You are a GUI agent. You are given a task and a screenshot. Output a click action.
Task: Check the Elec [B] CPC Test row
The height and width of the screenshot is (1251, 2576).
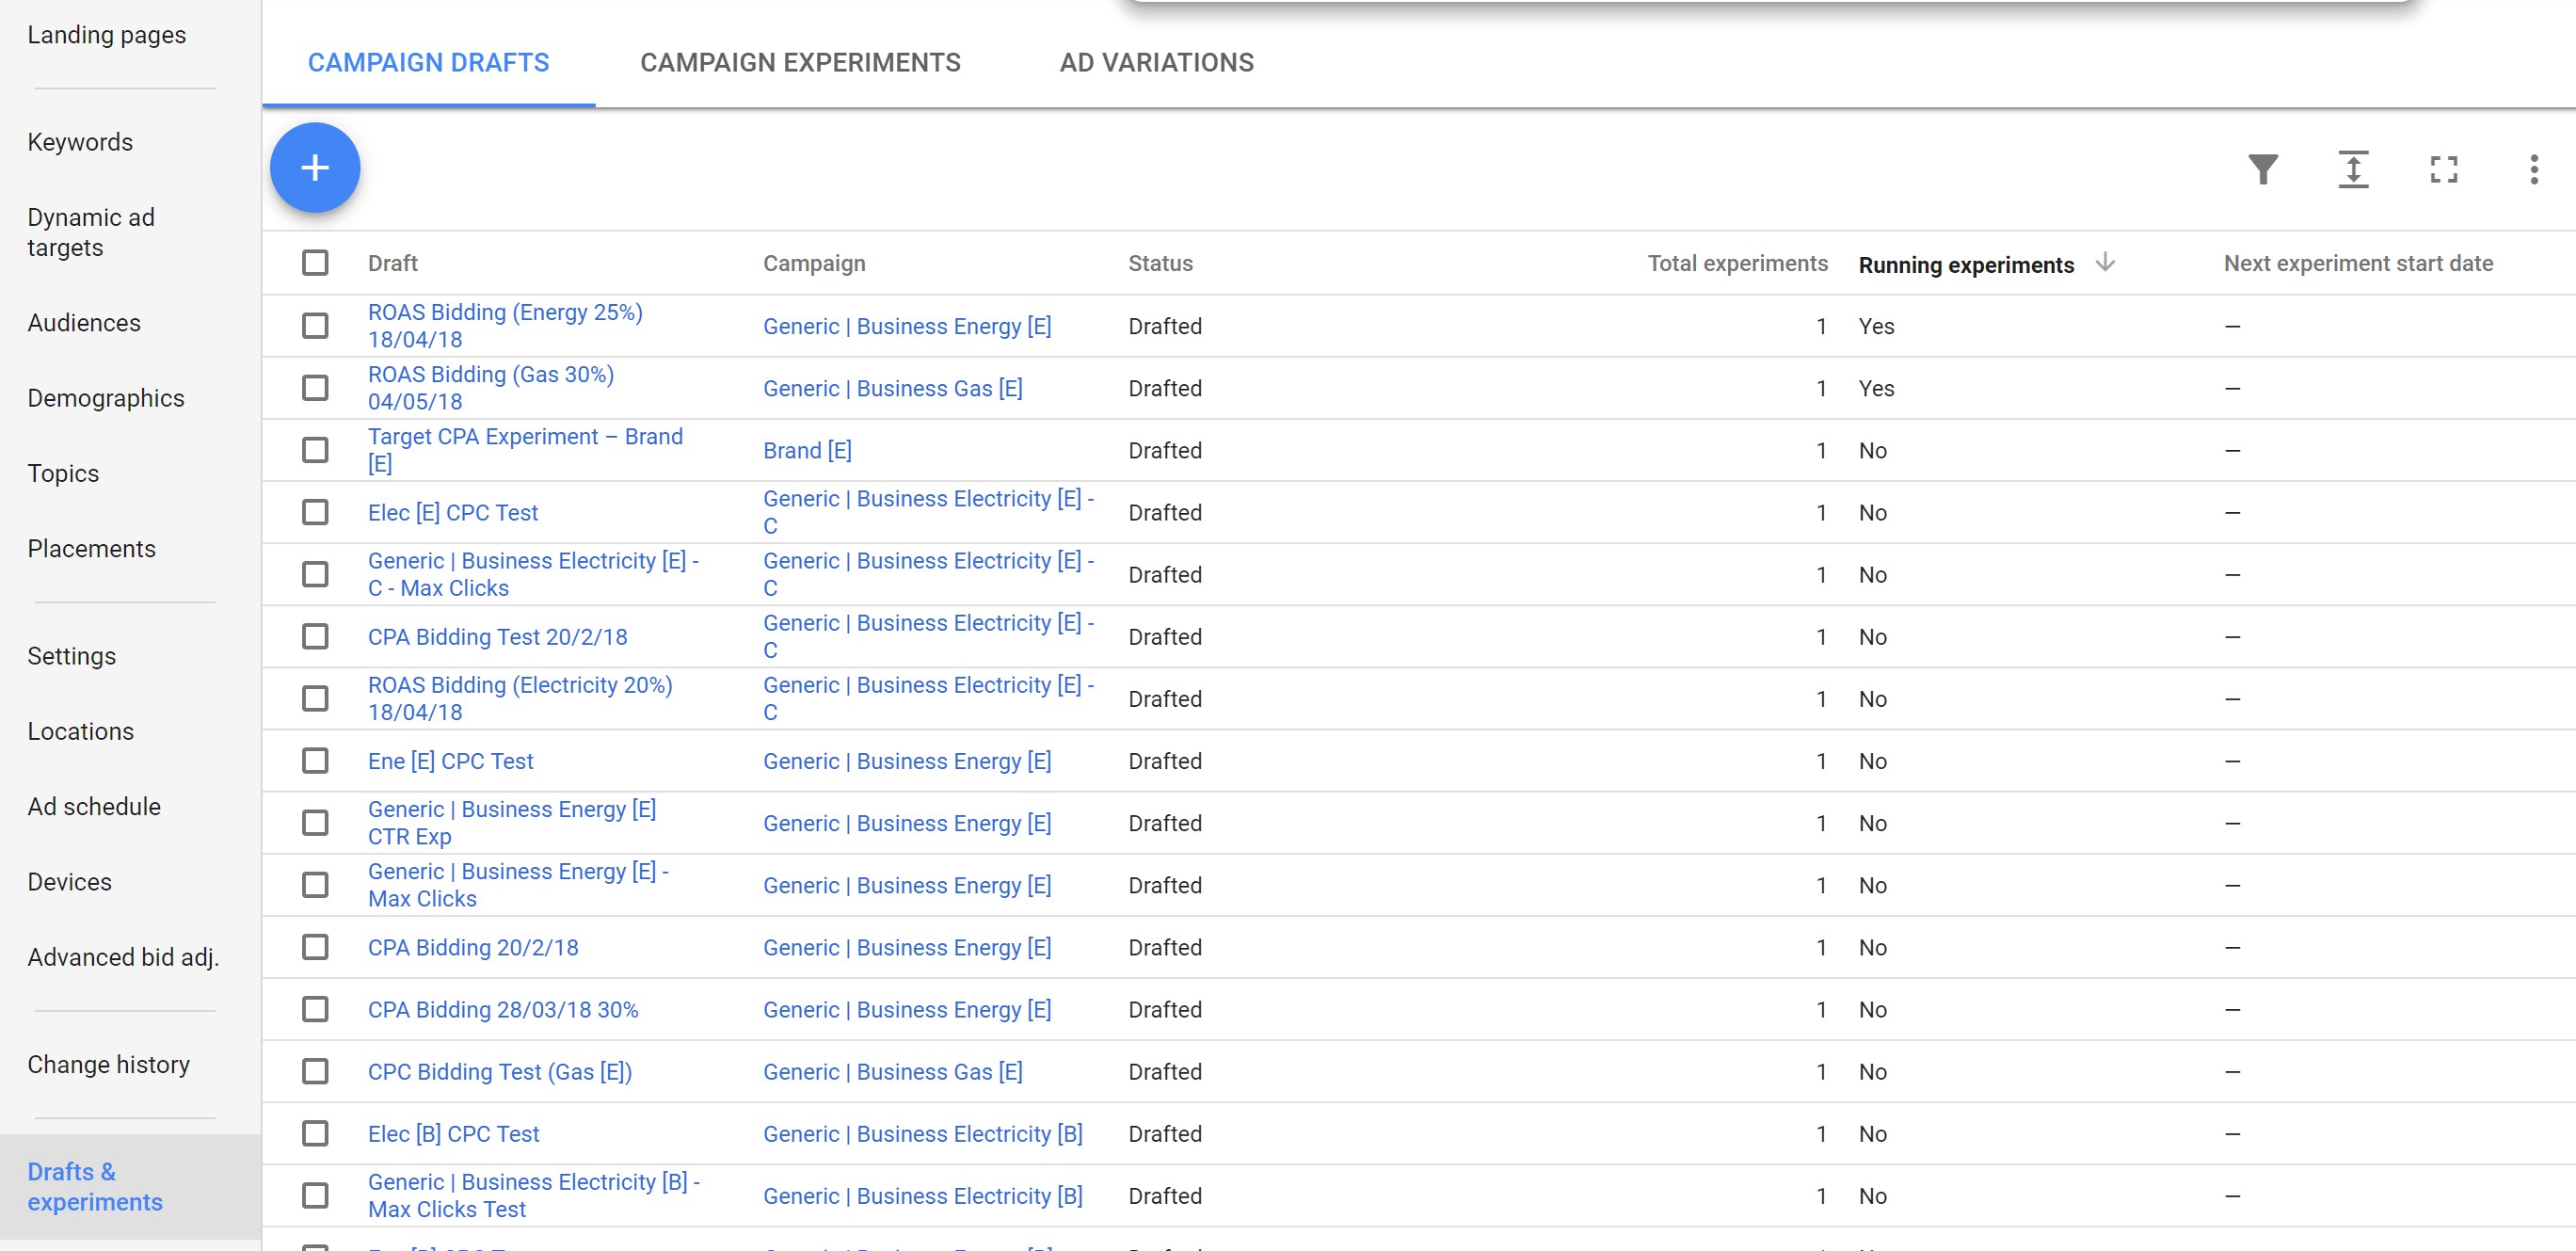315,1133
